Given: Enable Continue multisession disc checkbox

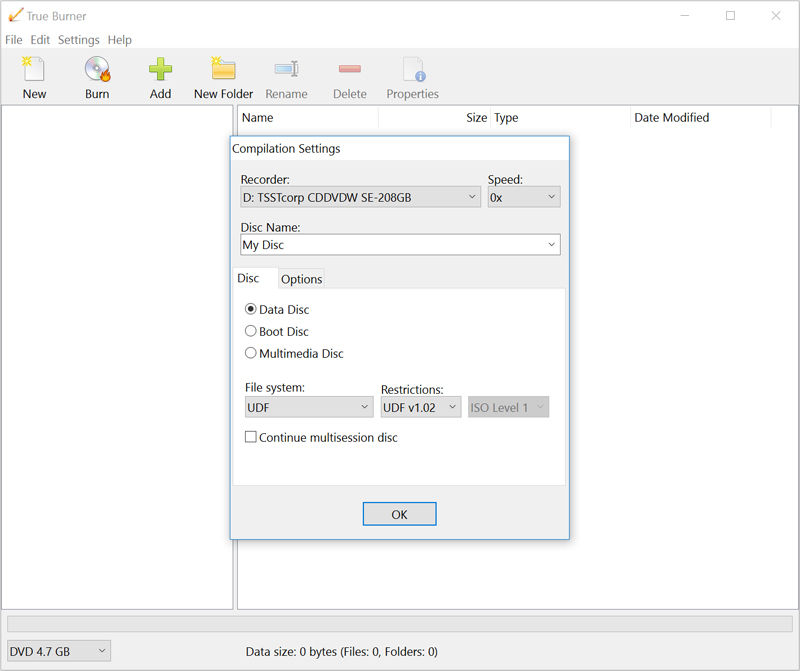Looking at the screenshot, I should click(x=251, y=437).
